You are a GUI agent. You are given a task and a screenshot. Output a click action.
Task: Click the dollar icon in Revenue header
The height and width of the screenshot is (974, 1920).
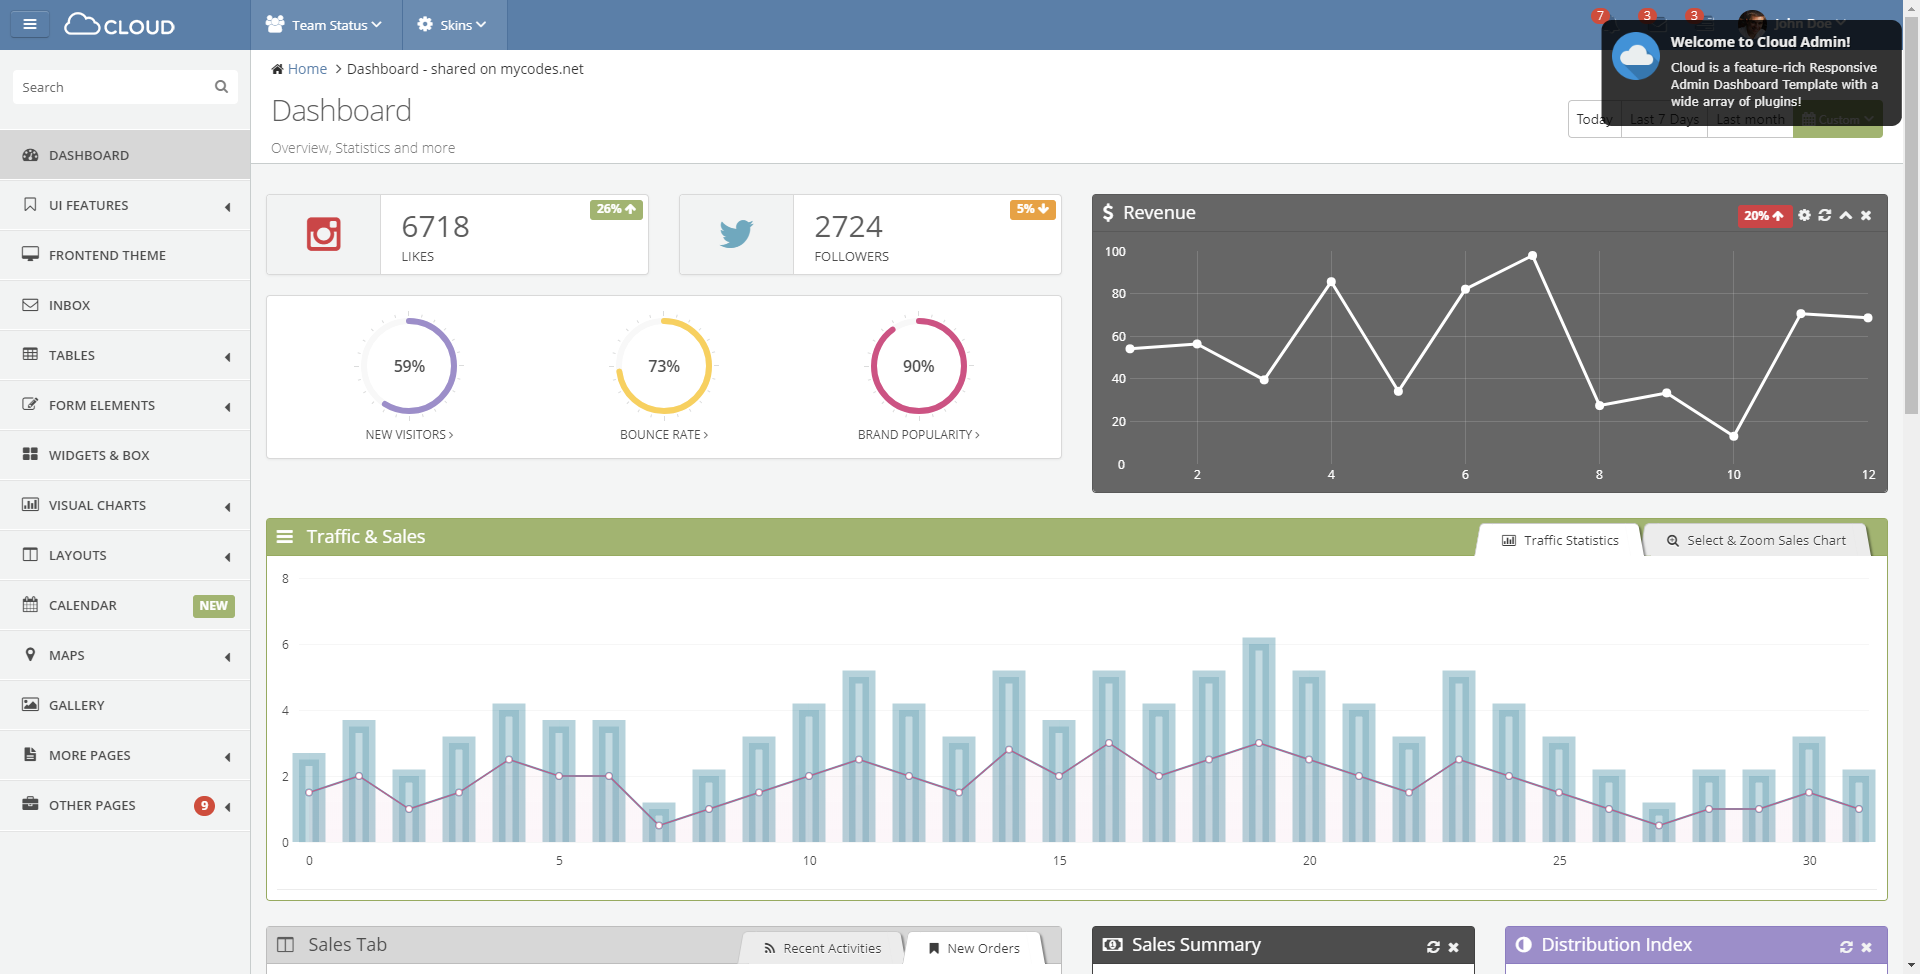point(1108,213)
